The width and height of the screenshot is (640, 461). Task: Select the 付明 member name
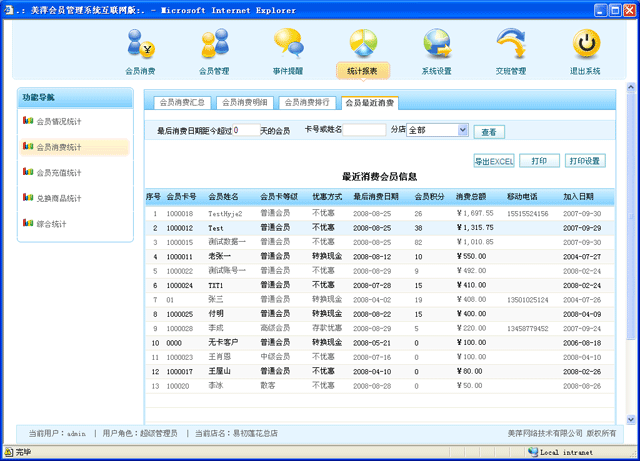coord(216,314)
